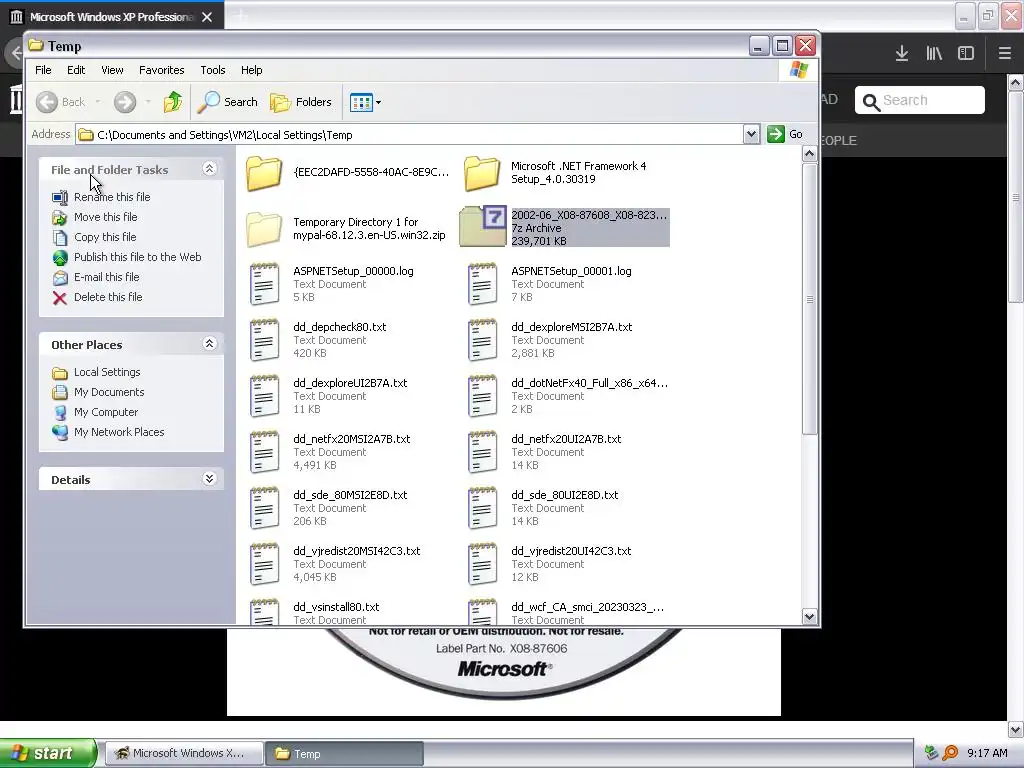Click Move this file

[105, 217]
